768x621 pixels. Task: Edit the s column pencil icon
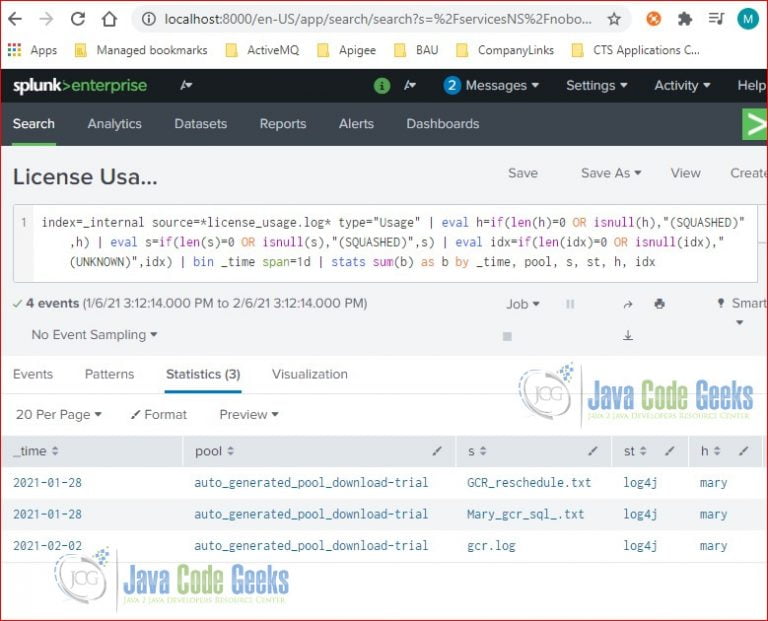(593, 451)
